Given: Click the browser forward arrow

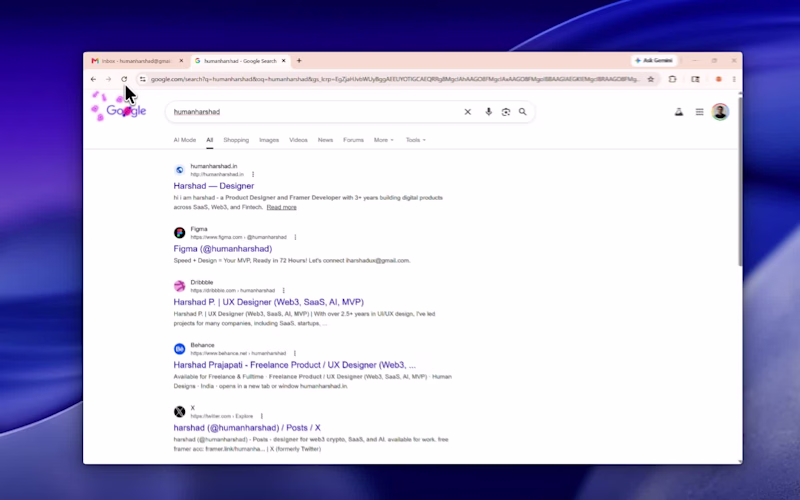Looking at the screenshot, I should (x=109, y=79).
